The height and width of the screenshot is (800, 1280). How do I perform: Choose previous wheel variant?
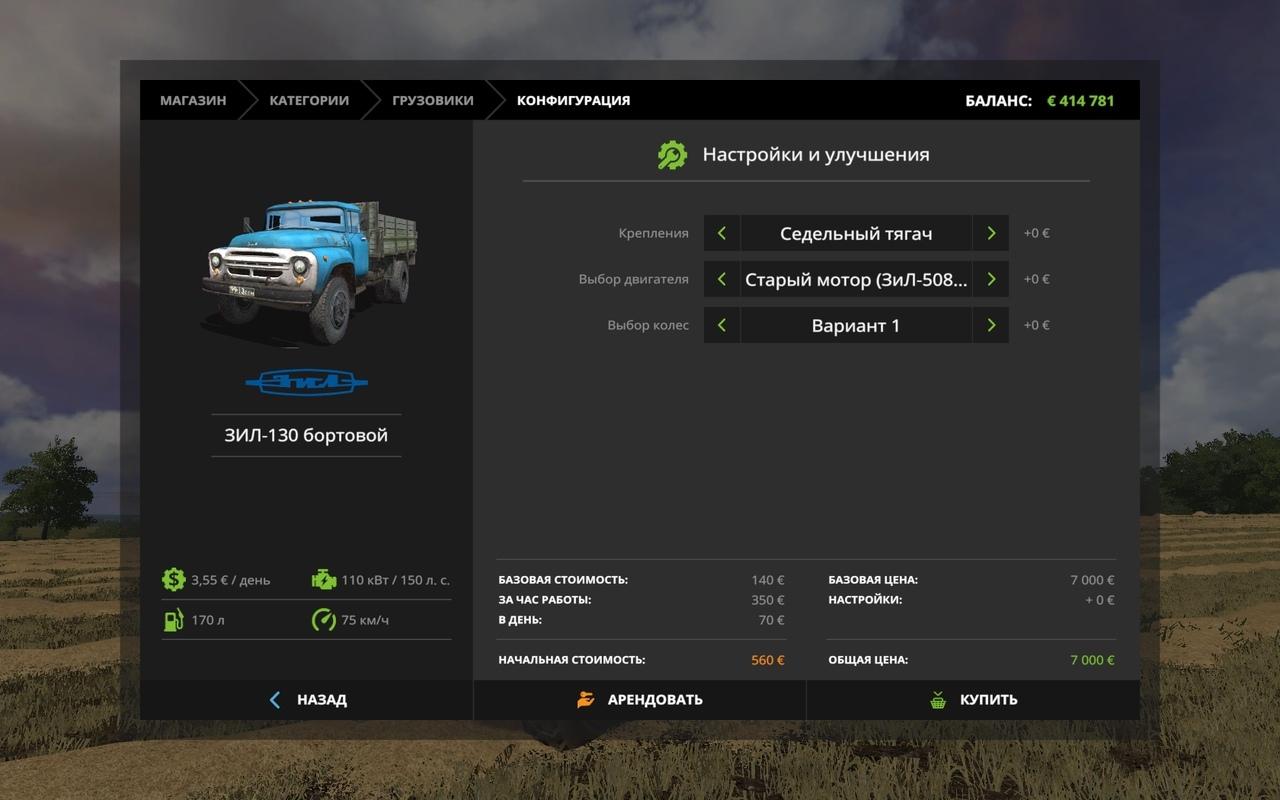722,325
